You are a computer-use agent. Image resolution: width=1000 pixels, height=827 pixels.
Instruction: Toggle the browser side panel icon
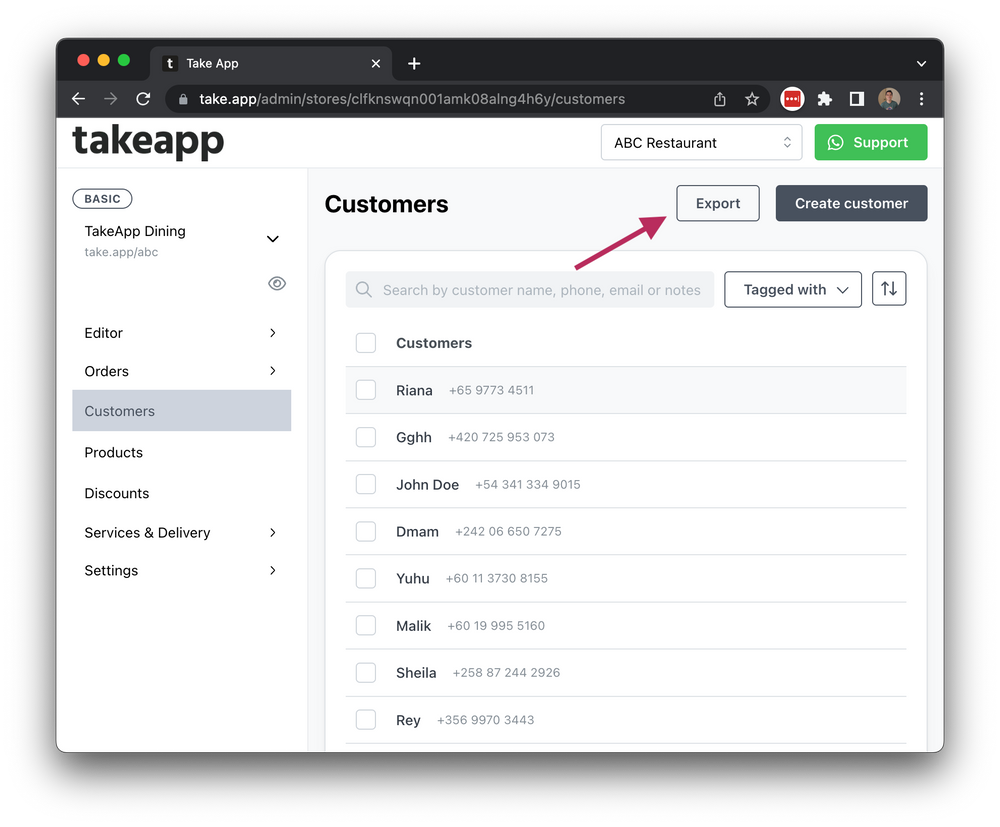[857, 99]
